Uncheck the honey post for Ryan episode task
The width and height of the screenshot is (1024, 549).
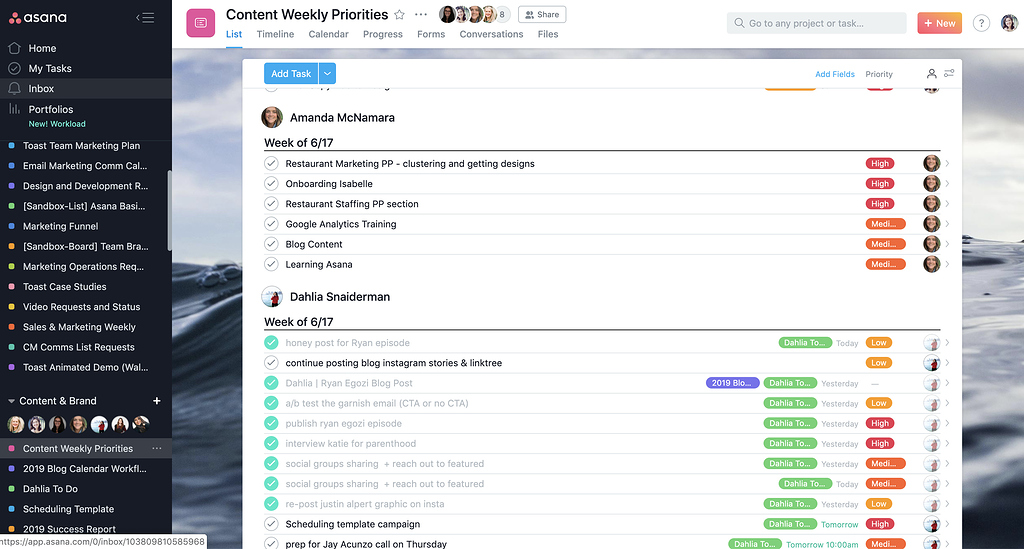[271, 343]
